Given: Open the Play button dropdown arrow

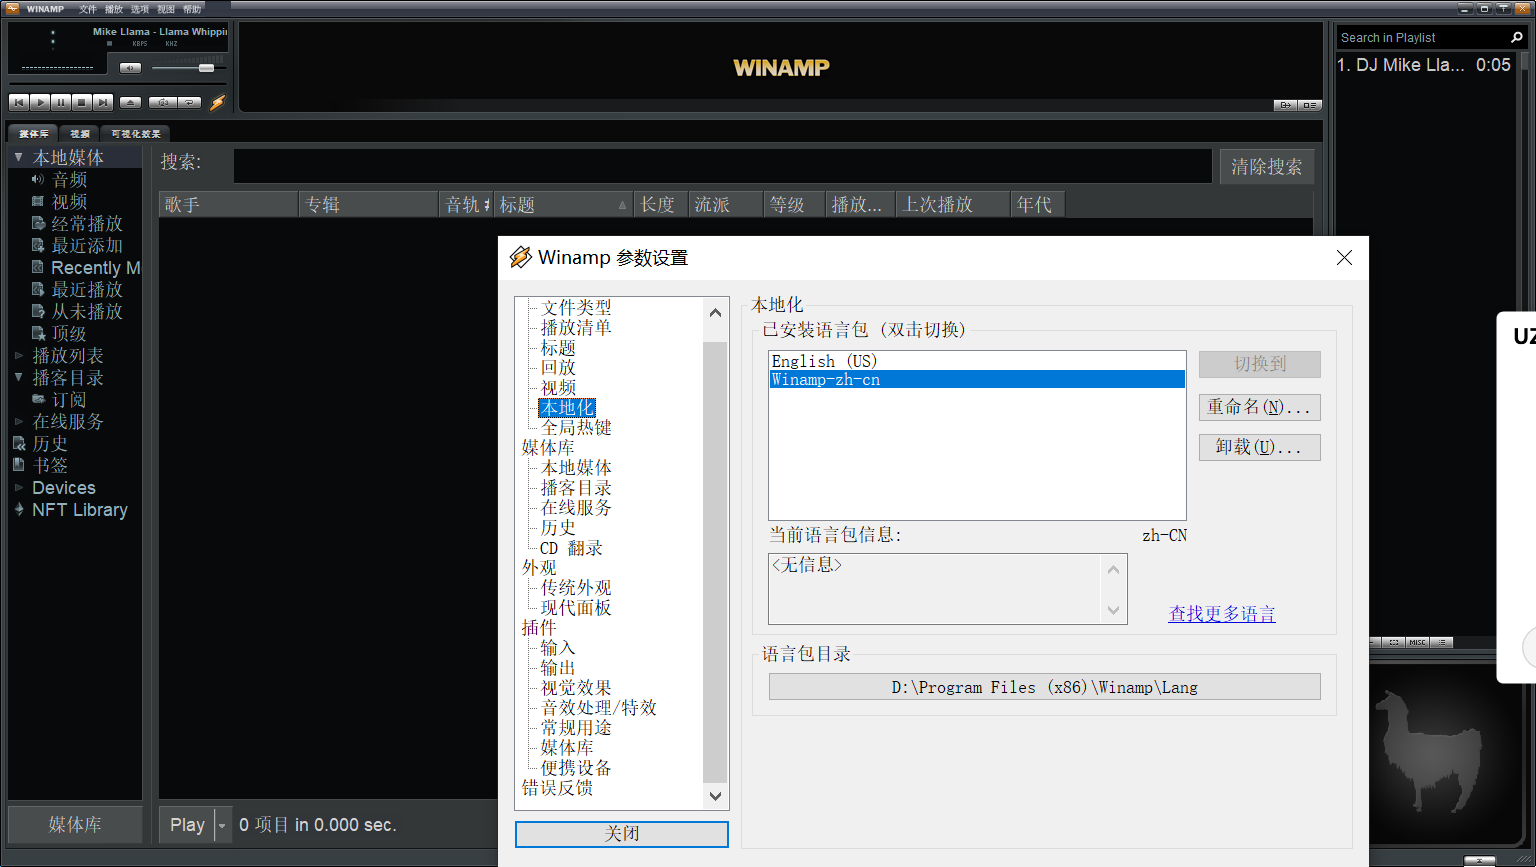Looking at the screenshot, I should coord(222,825).
